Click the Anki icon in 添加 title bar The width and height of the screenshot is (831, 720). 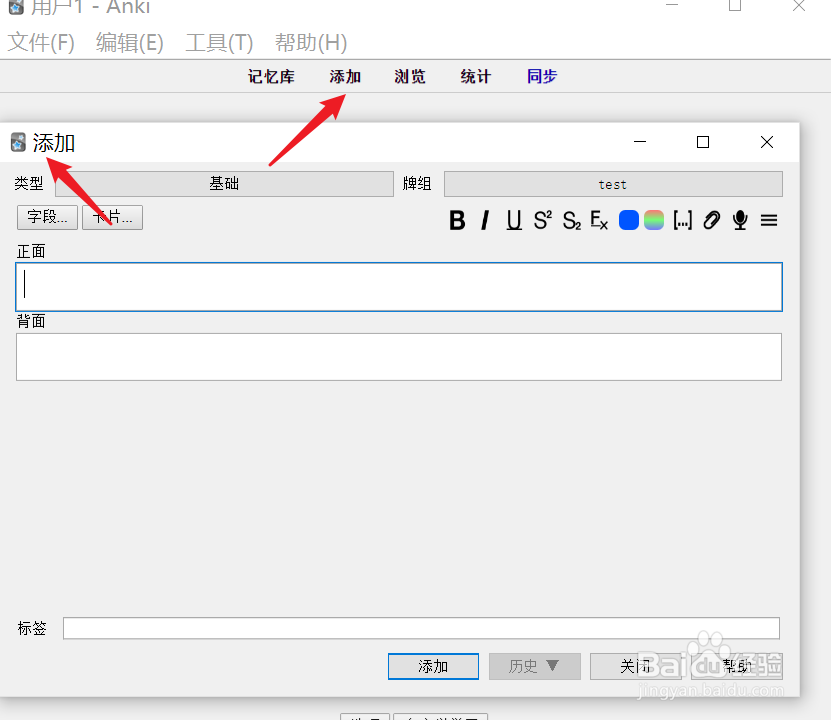tap(18, 143)
